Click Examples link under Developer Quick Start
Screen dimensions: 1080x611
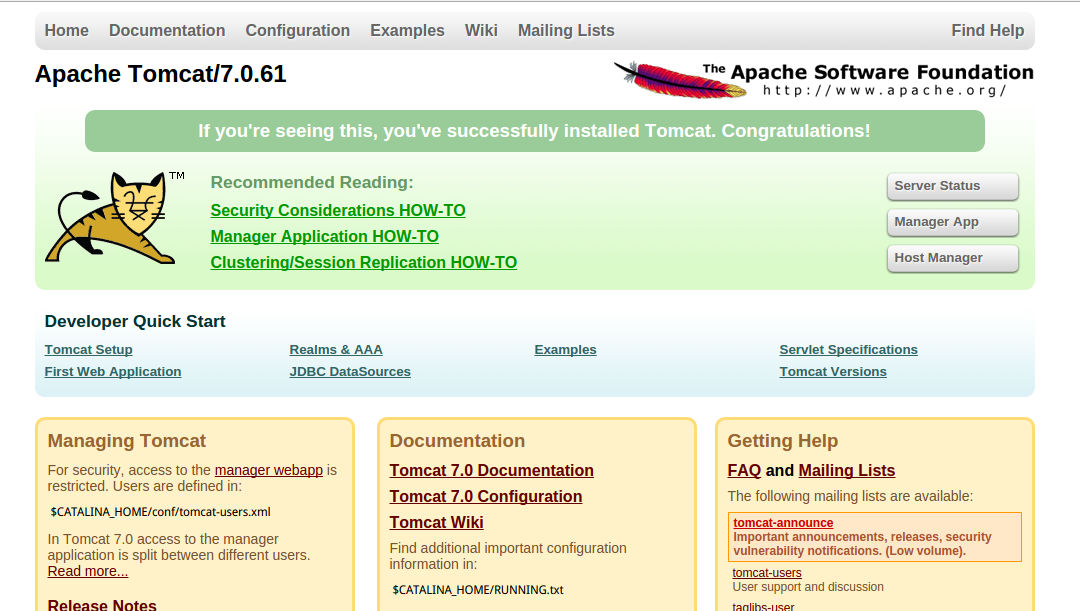pyautogui.click(x=565, y=350)
